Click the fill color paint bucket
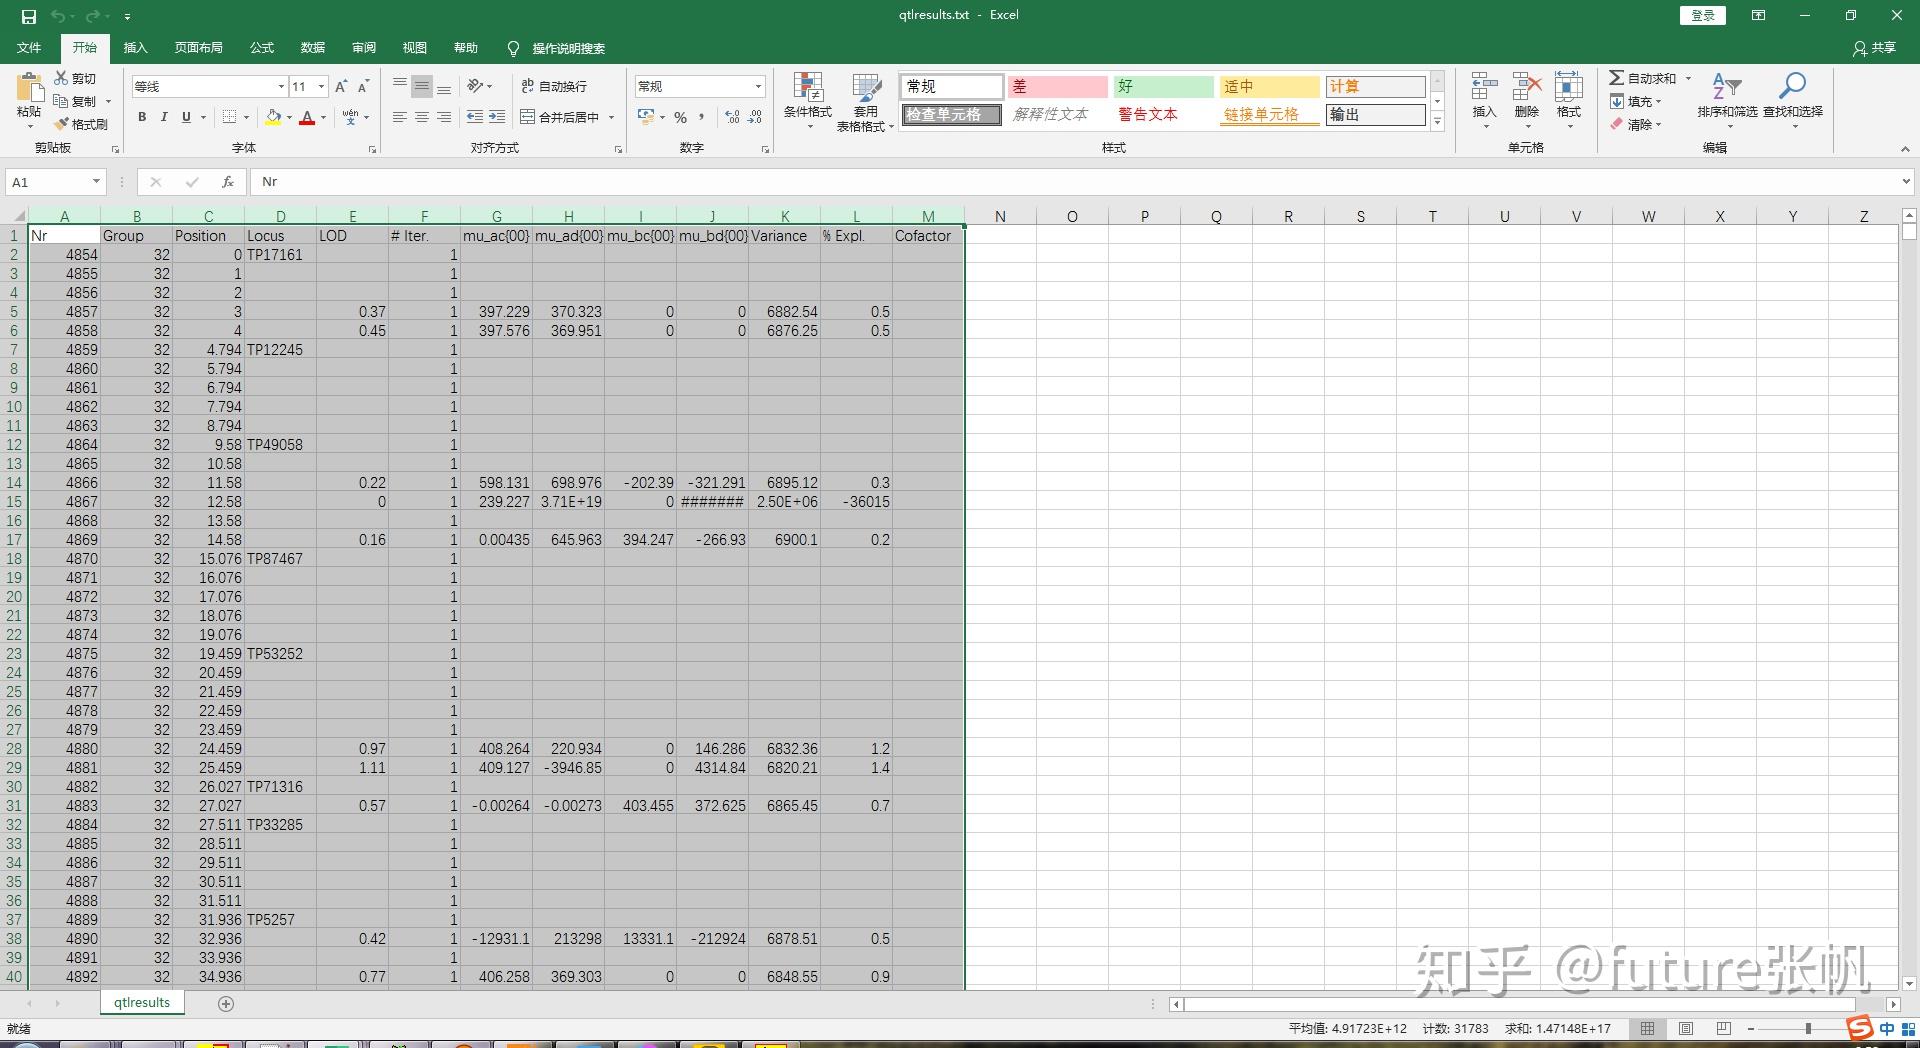Screen dimensions: 1920x1048 tap(273, 117)
